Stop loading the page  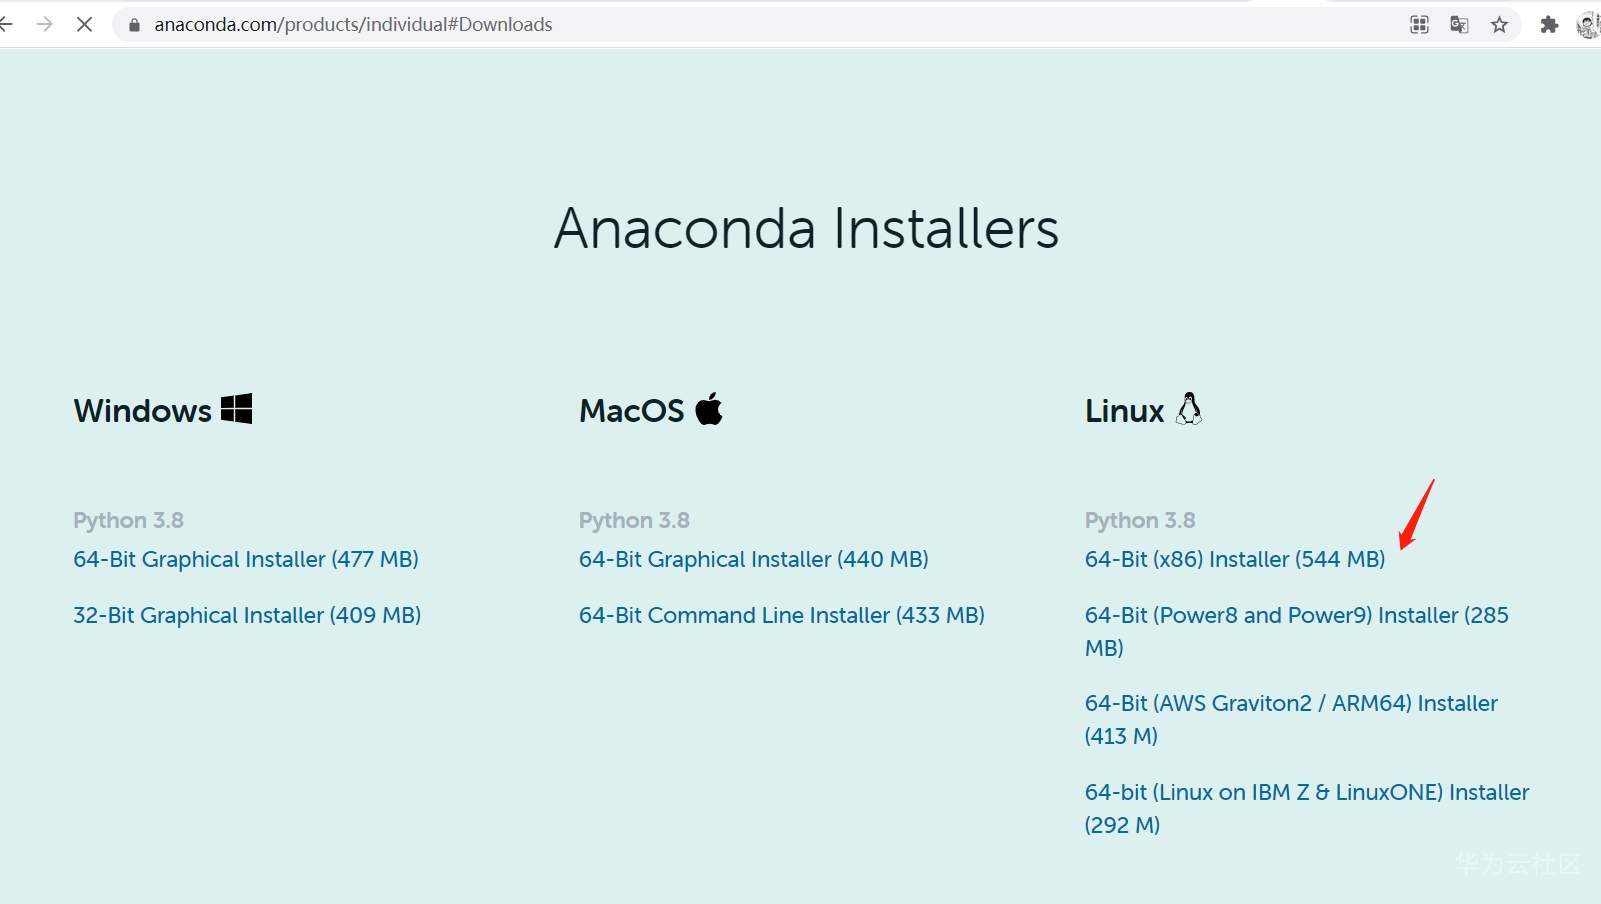[84, 24]
